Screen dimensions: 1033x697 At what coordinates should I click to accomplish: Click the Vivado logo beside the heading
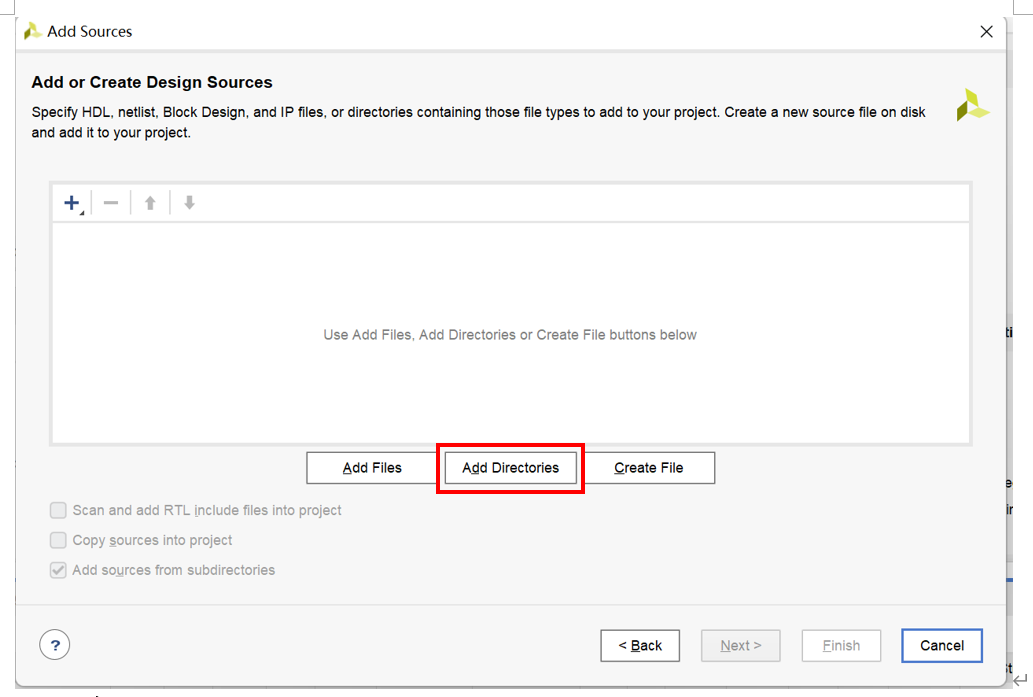[x=972, y=105]
